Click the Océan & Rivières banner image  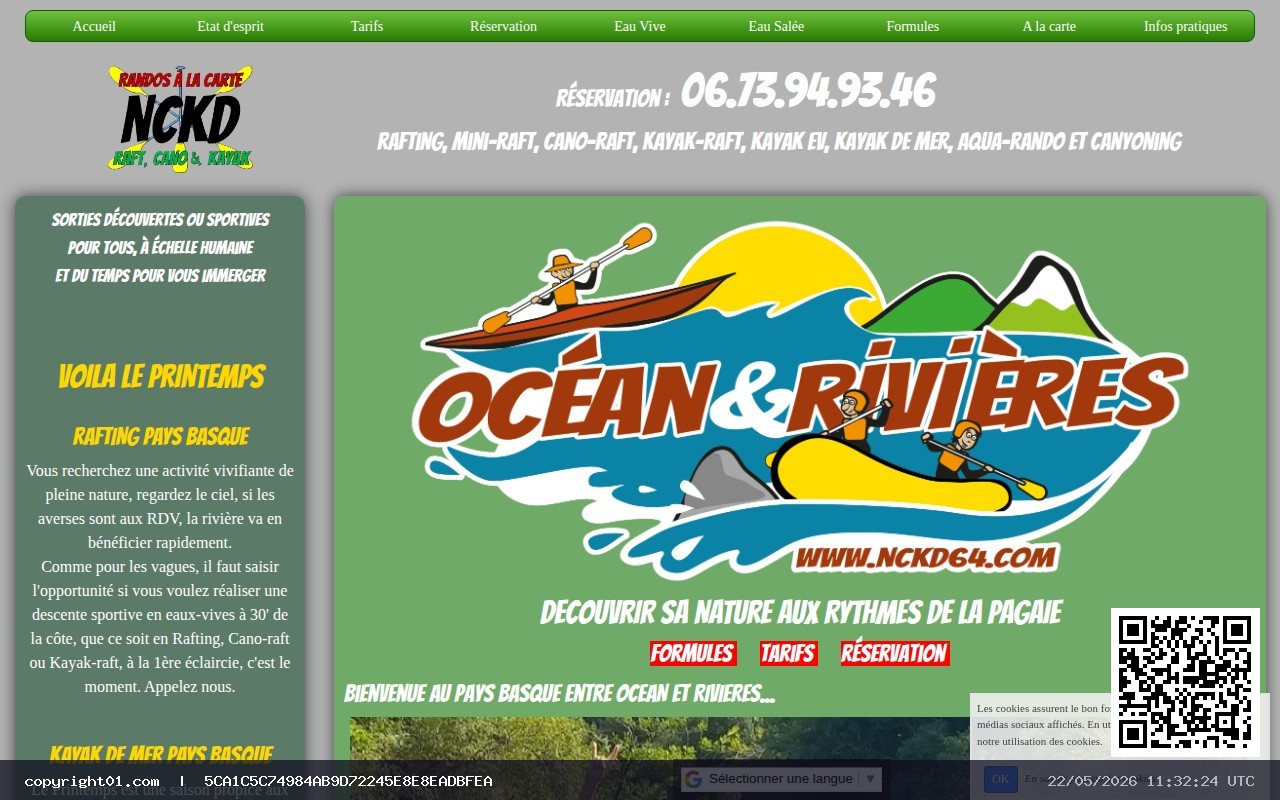click(800, 400)
